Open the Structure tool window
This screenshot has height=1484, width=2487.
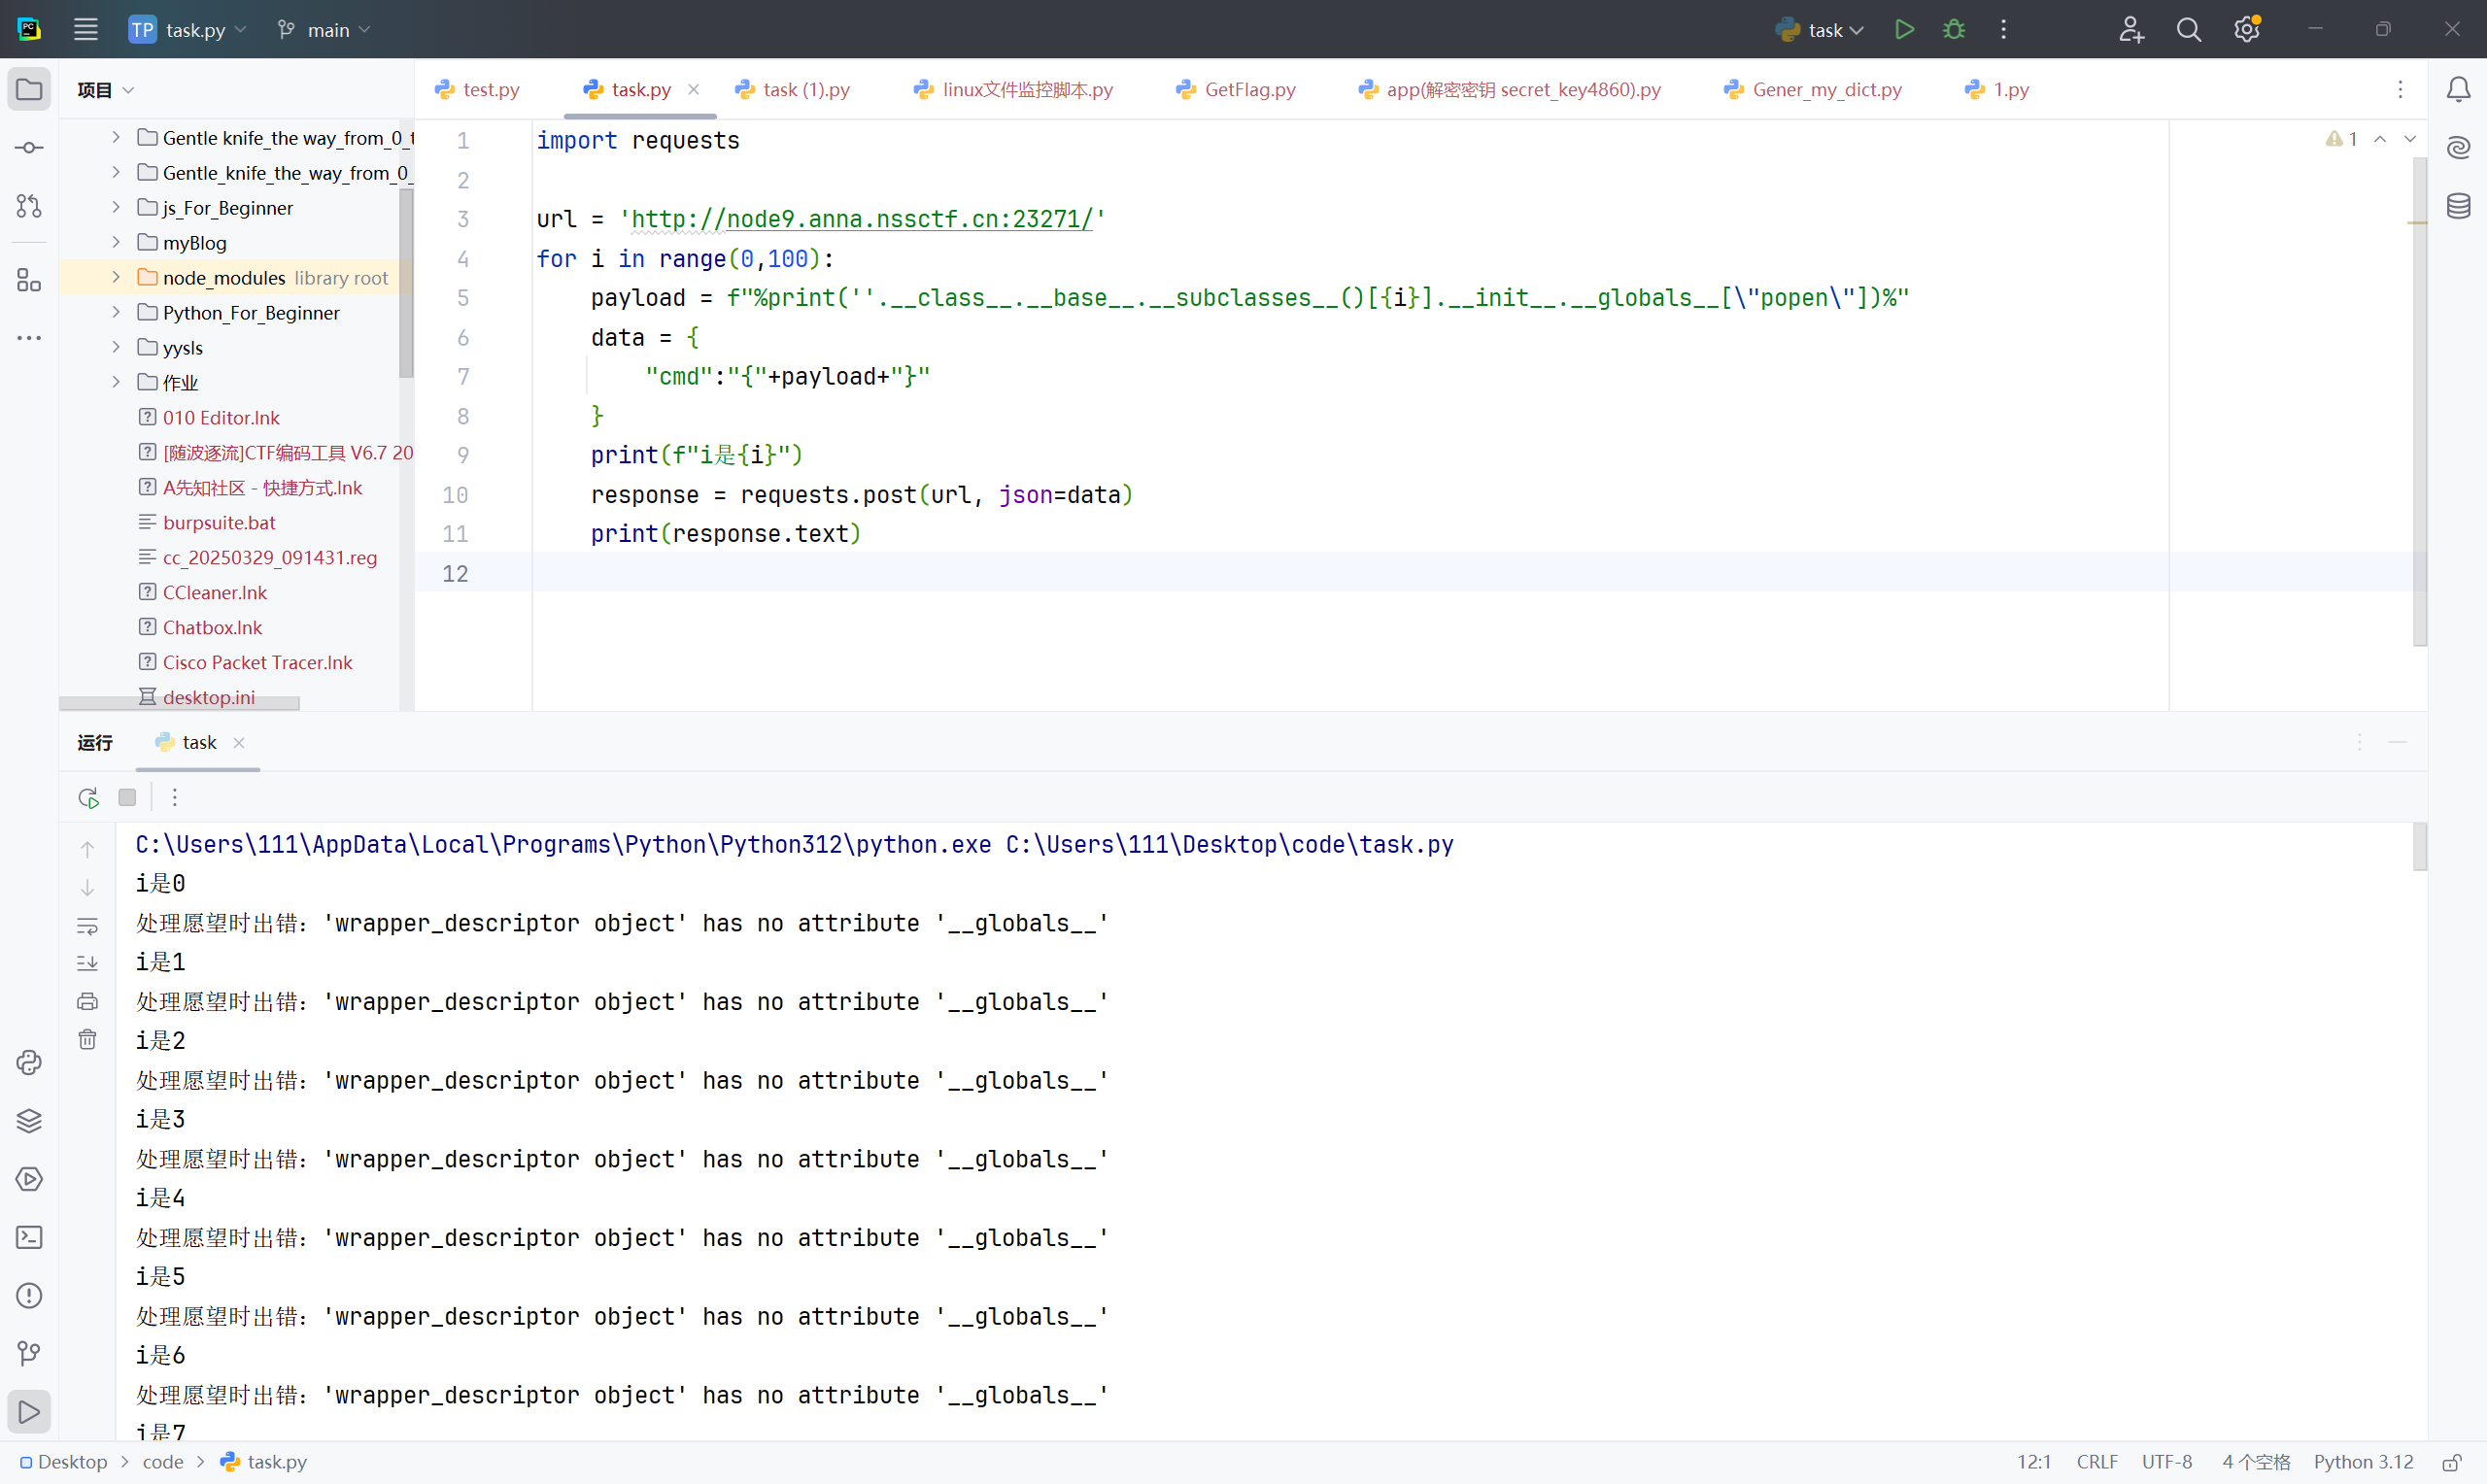click(x=29, y=280)
